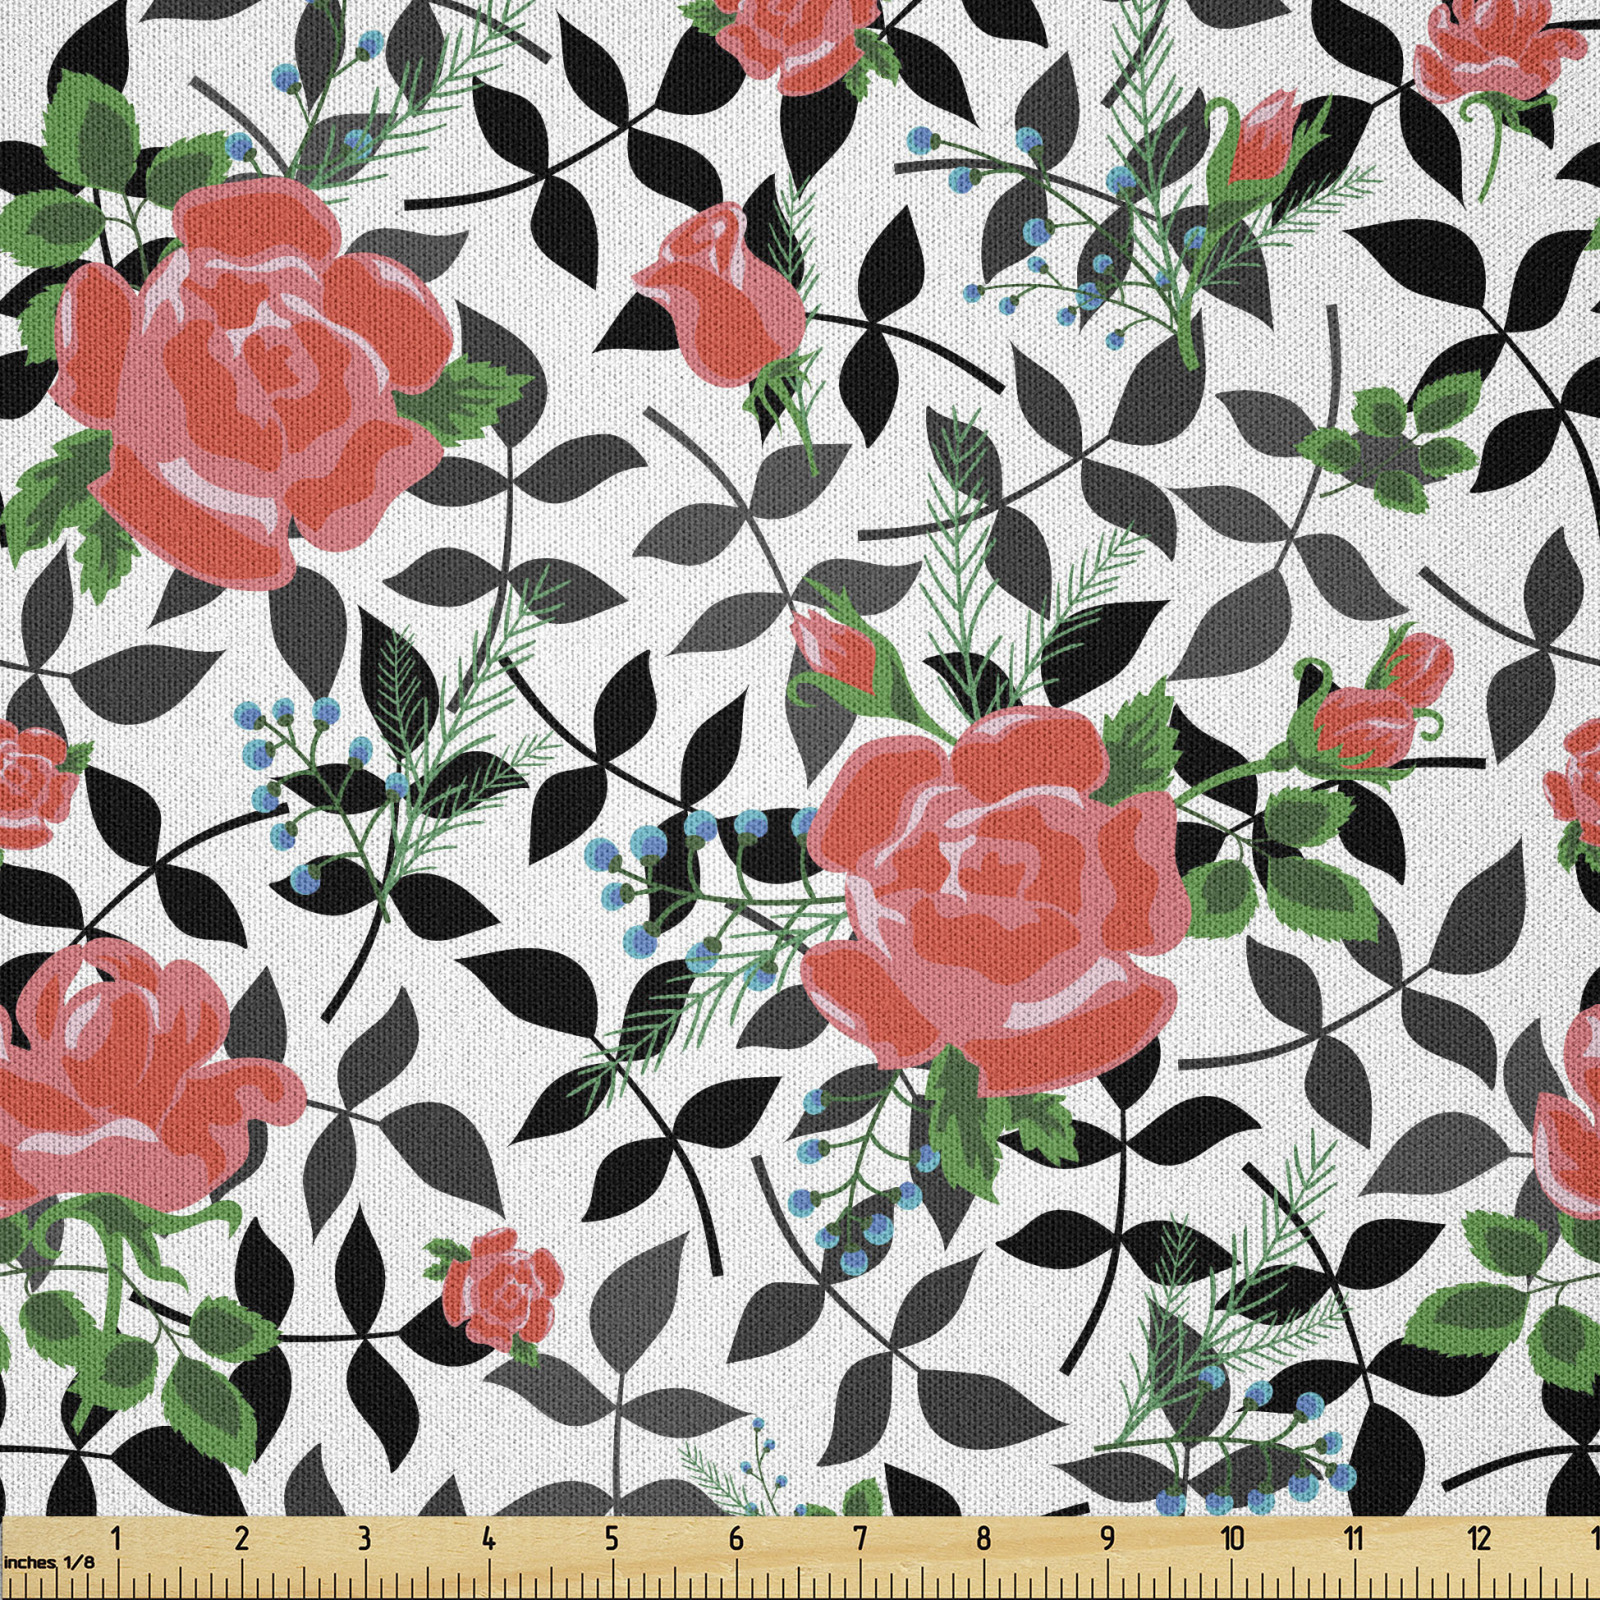This screenshot has width=1600, height=1600.
Task: Select the ruler mark labeled 9
Action: point(1108,1538)
